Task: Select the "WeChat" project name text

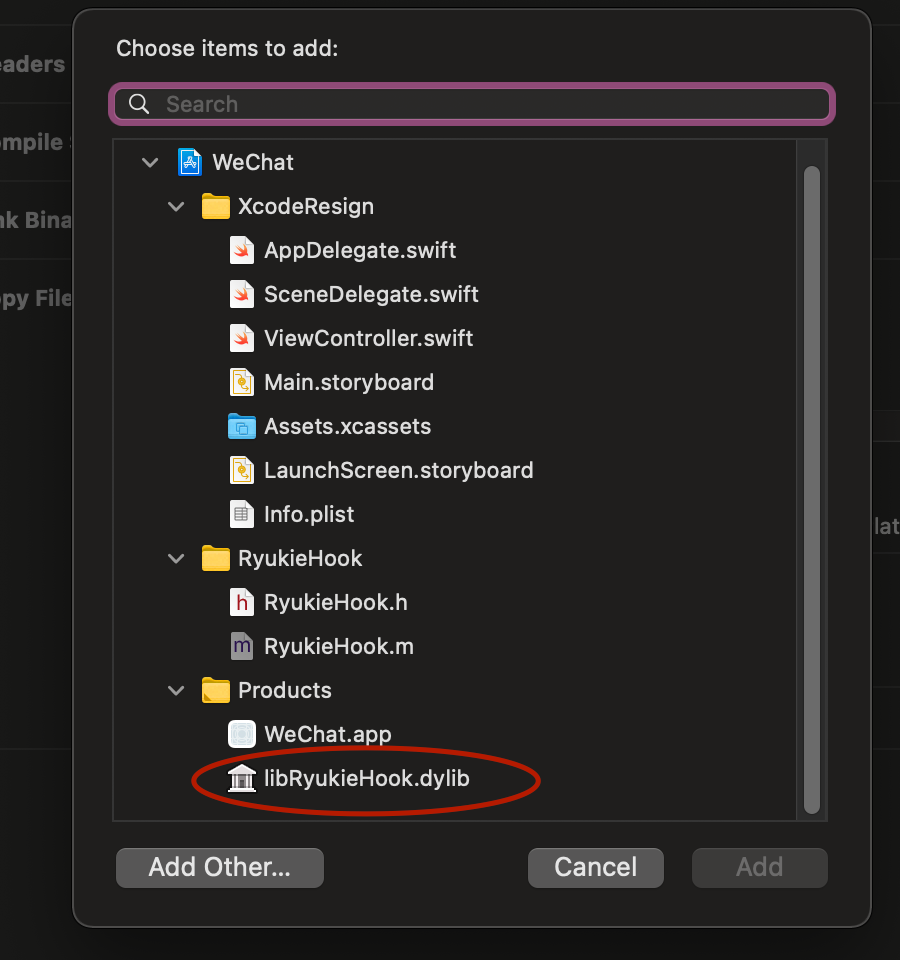Action: [253, 162]
